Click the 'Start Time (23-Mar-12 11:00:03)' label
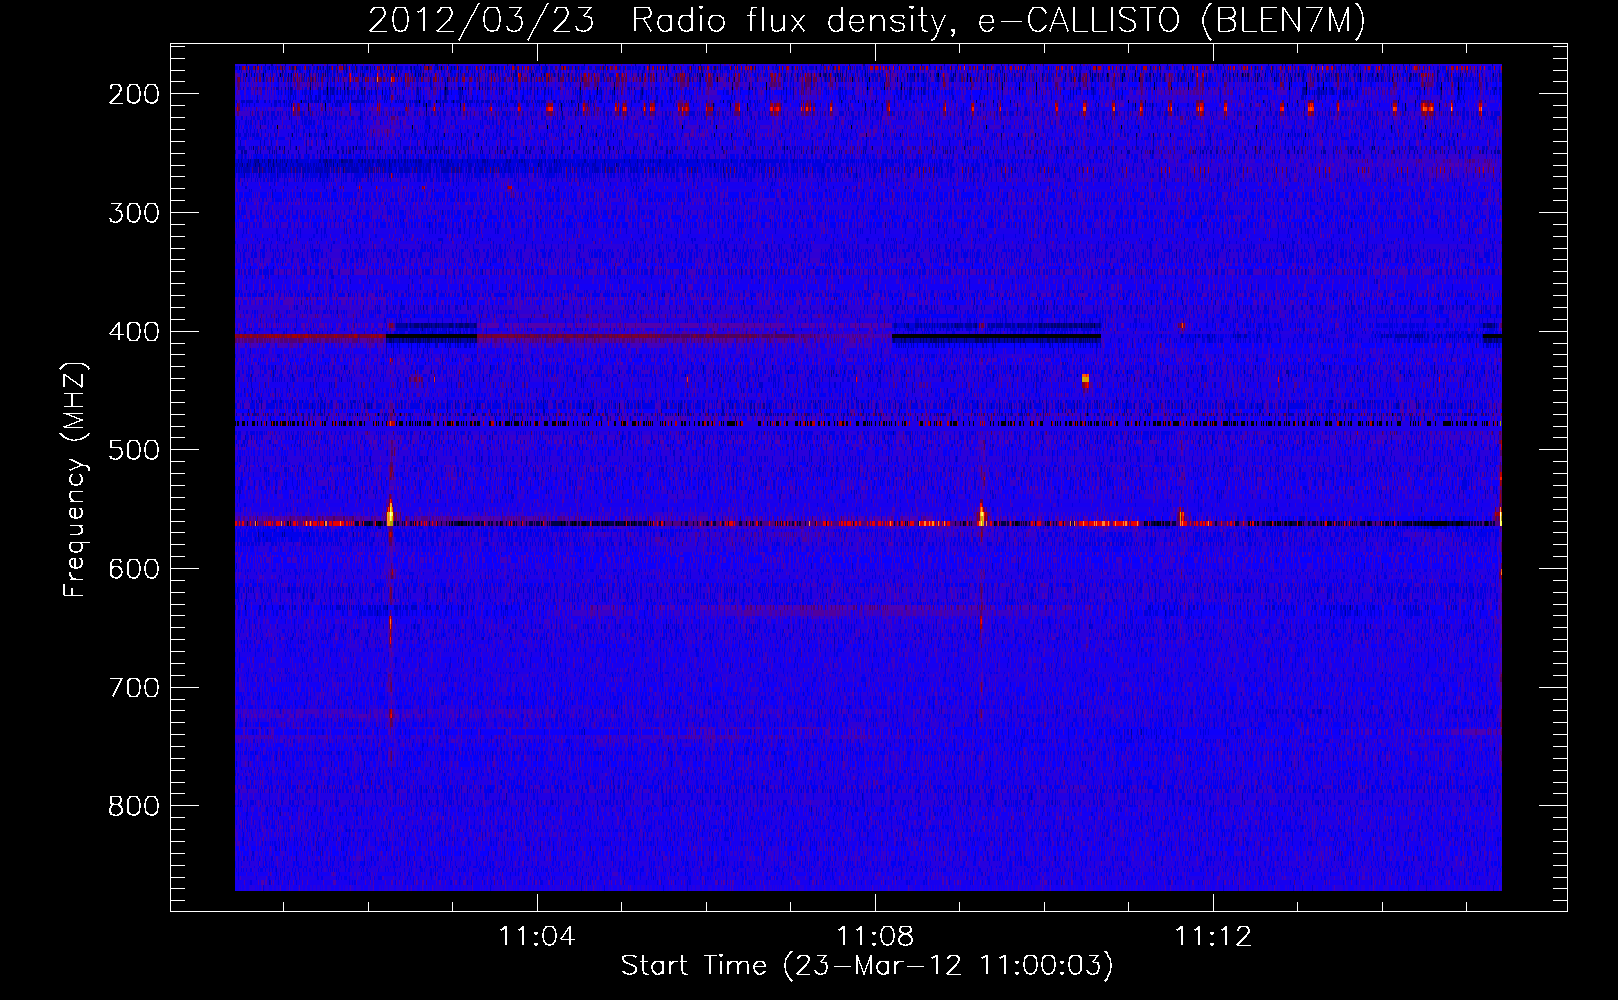This screenshot has width=1618, height=1000. (x=867, y=966)
